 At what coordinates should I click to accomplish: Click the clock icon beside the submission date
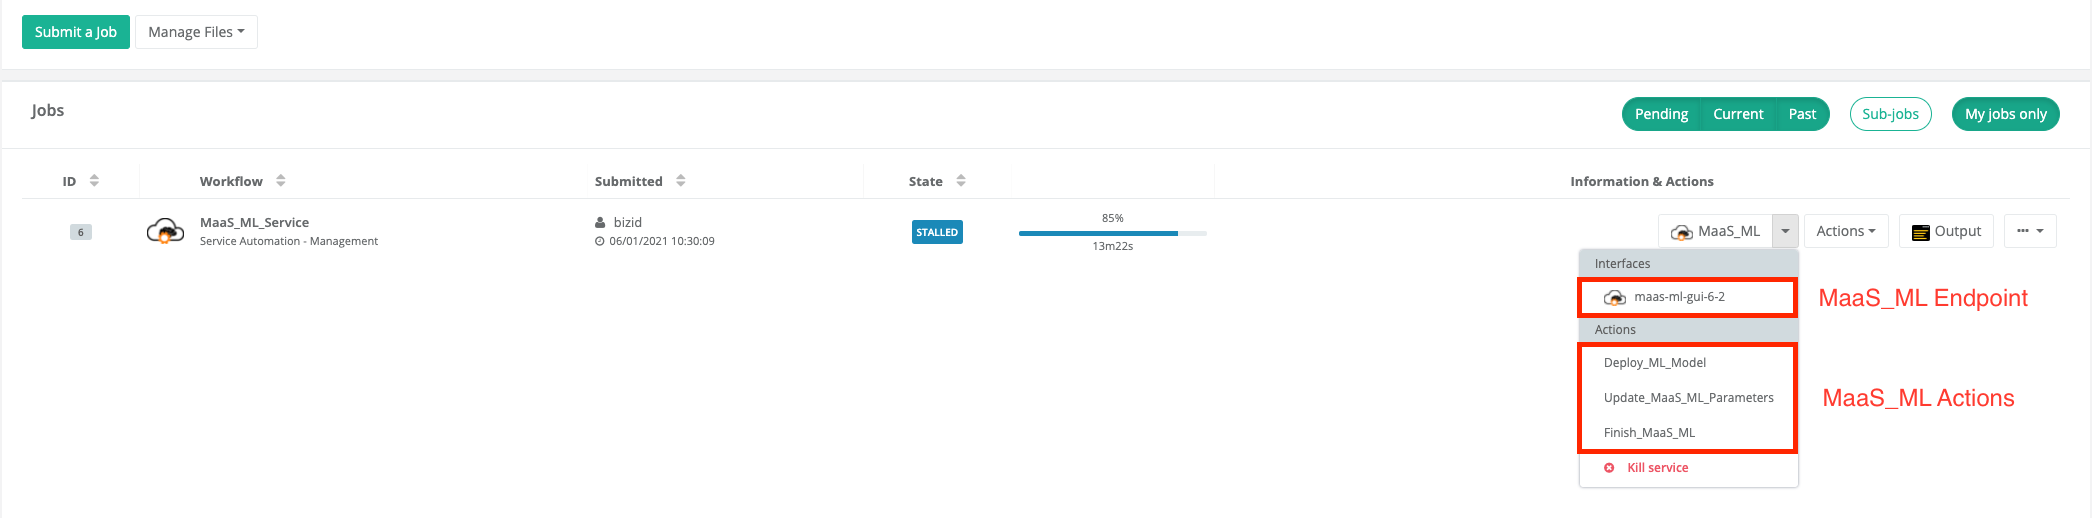[x=600, y=241]
